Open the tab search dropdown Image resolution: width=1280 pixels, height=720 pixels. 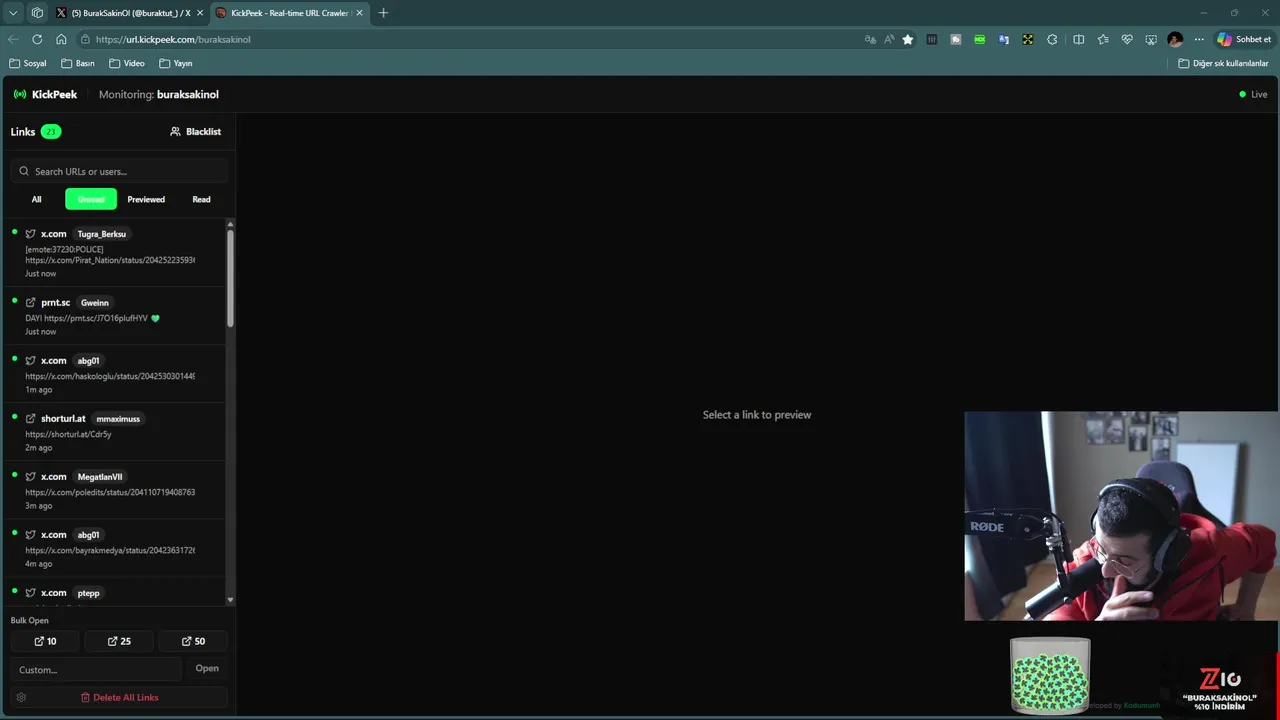[13, 13]
